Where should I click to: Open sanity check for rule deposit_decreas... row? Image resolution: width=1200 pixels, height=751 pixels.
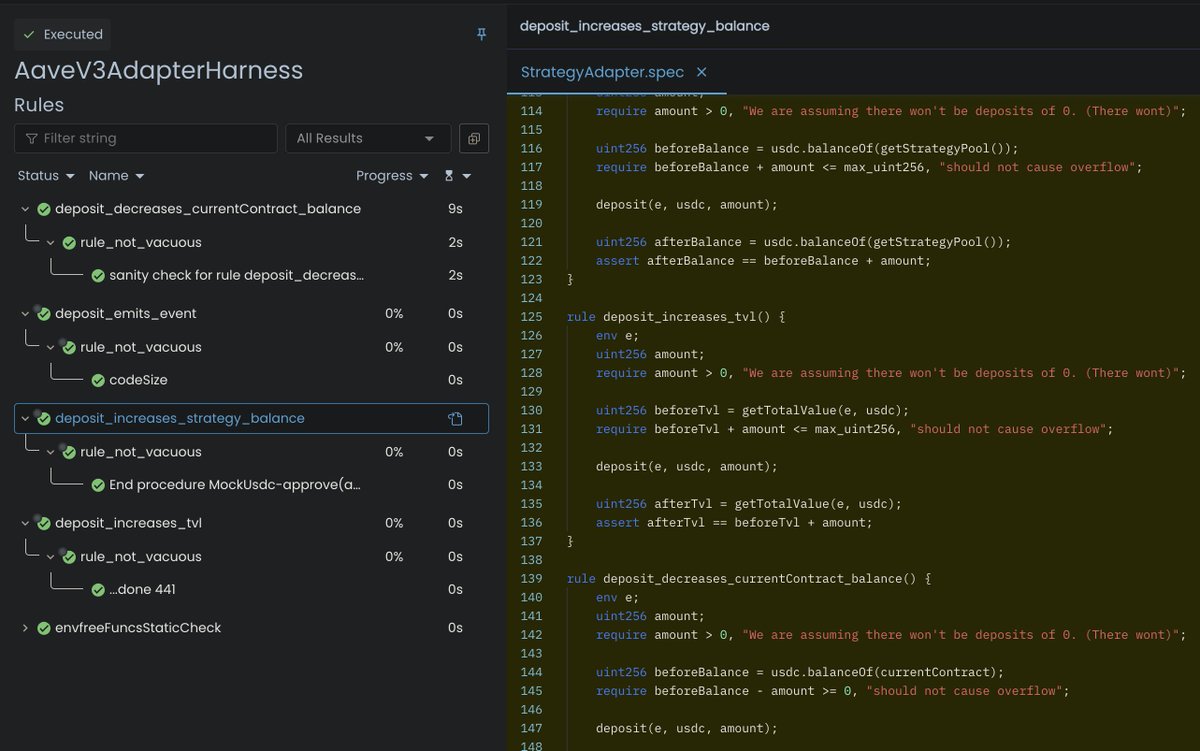(237, 275)
